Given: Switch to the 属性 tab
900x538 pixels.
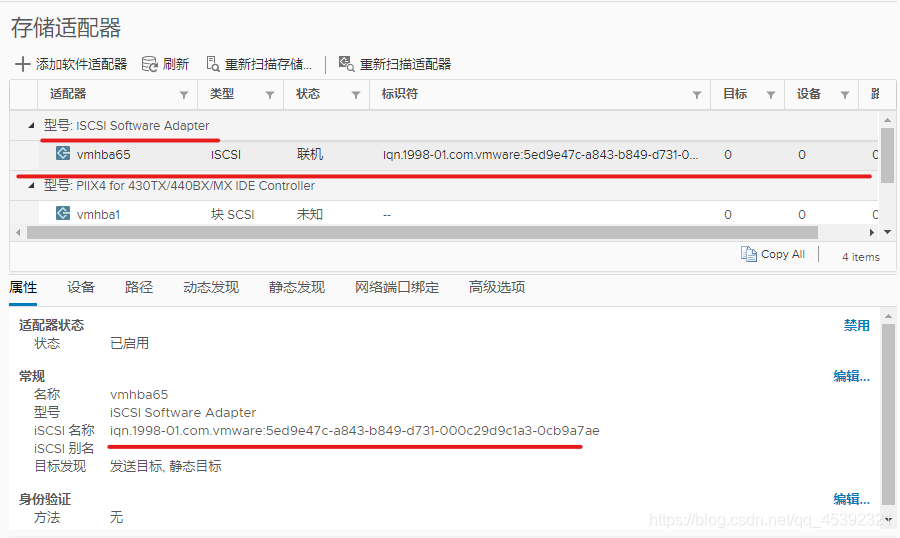Looking at the screenshot, I should [x=23, y=287].
